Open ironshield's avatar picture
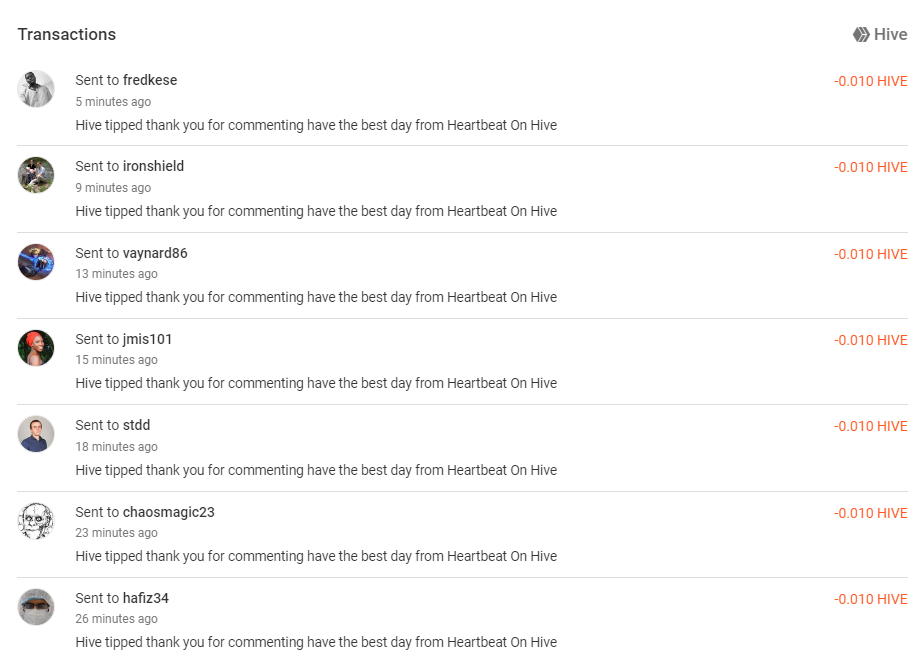Viewport: 922px width, 661px height. 36,175
